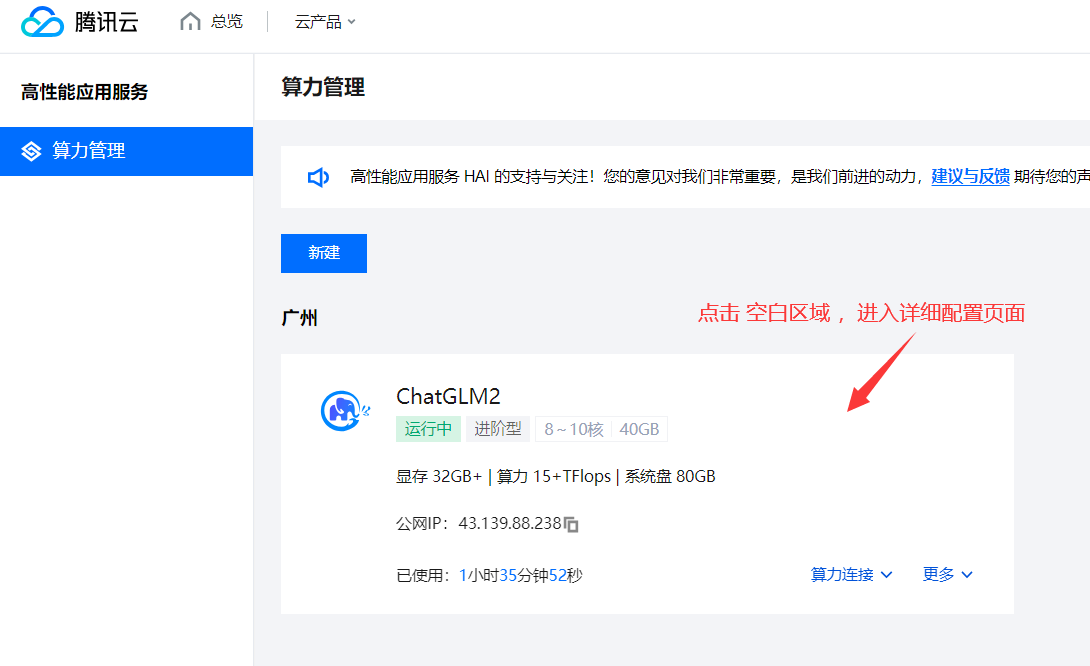Image resolution: width=1090 pixels, height=666 pixels.
Task: Copy the public IP with copy icon
Action: (x=571, y=524)
